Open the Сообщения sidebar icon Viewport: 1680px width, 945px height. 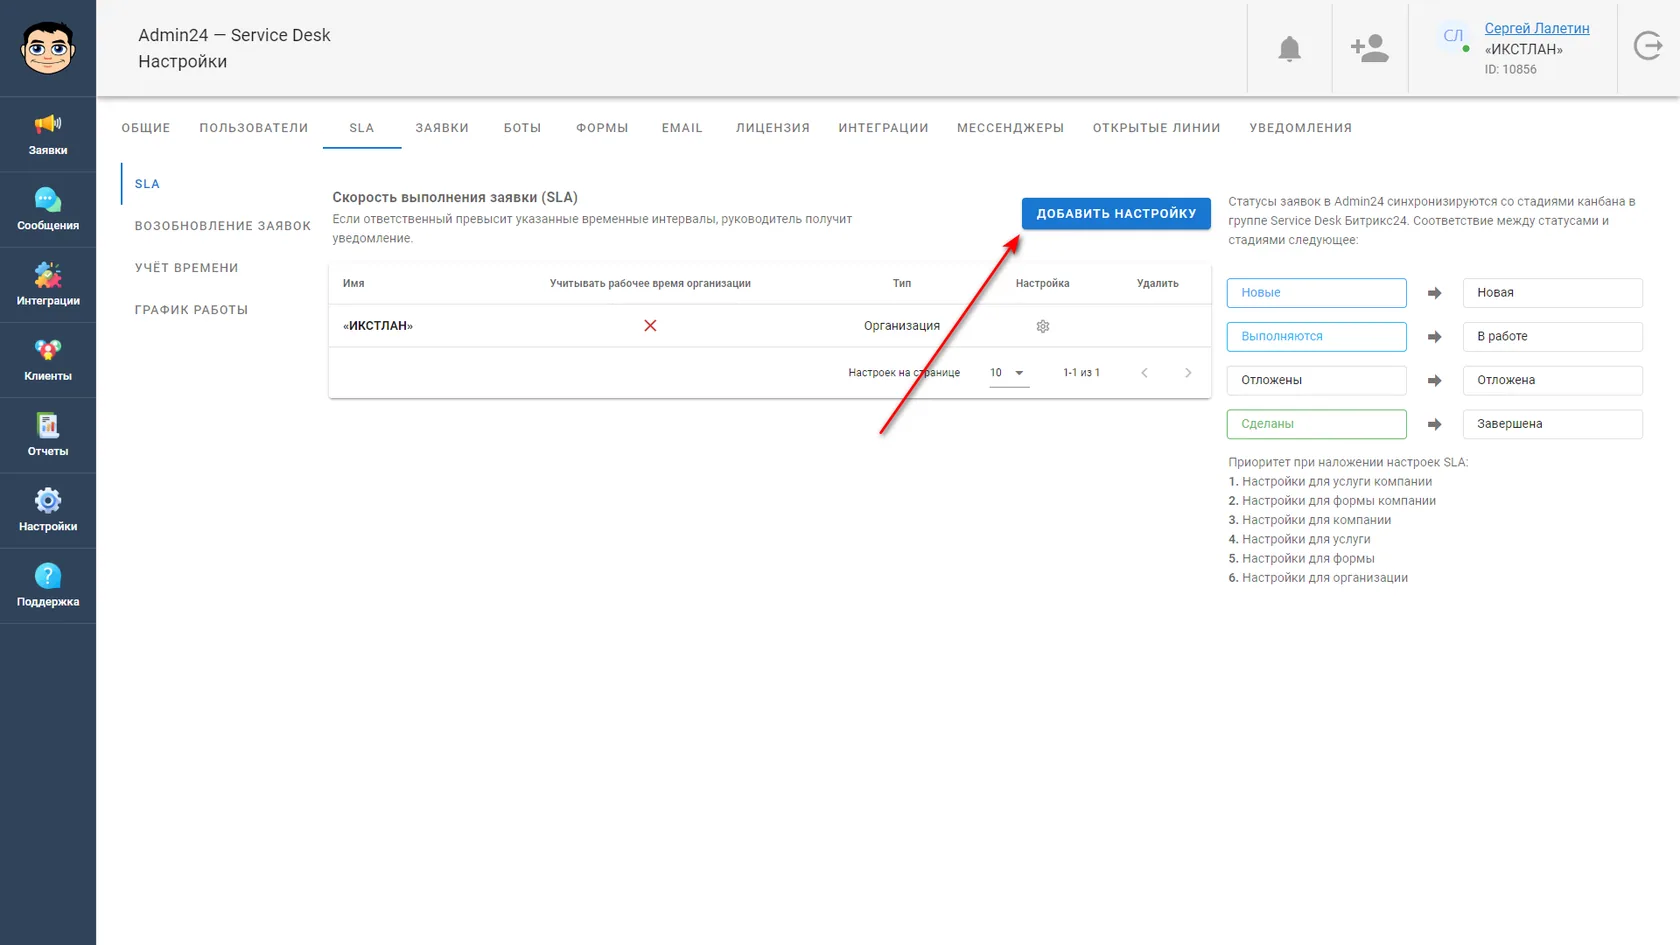point(48,210)
